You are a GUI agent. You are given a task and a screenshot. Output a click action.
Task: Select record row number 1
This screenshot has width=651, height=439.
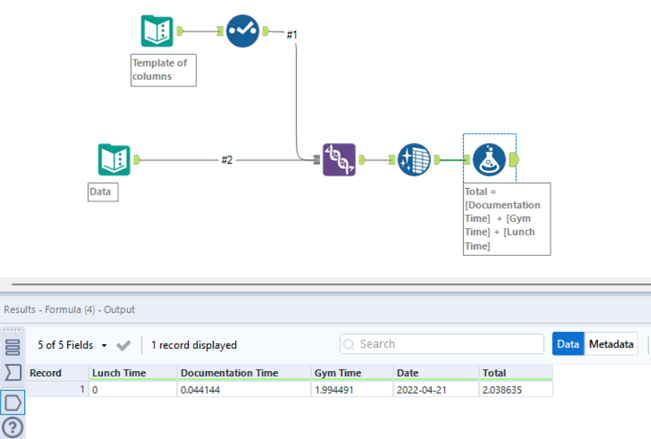coord(57,390)
